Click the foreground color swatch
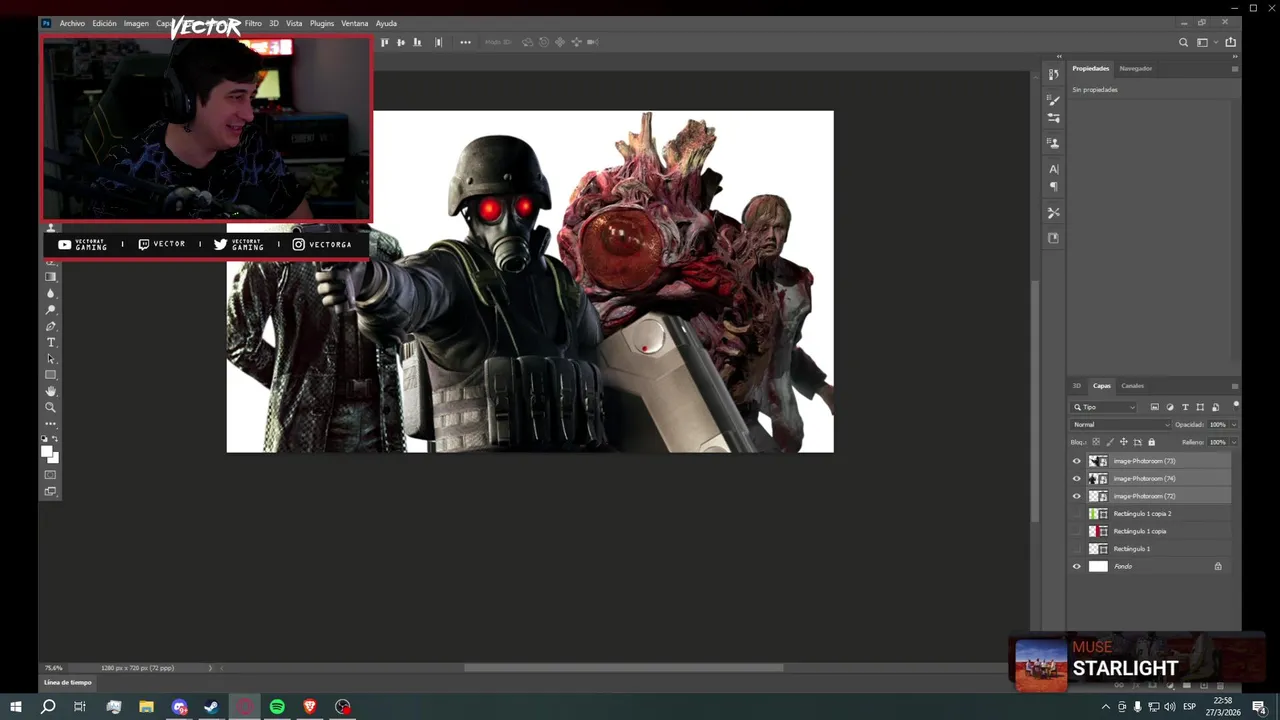Viewport: 1280px width, 720px height. [x=46, y=452]
